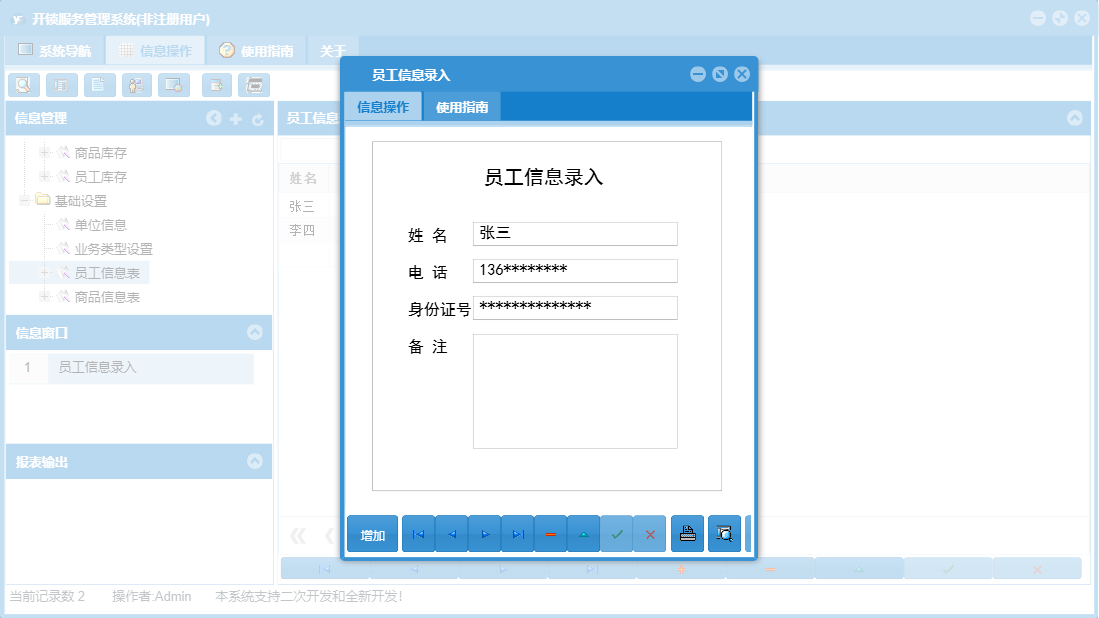The height and width of the screenshot is (618, 1099).
Task: Click the 增加 button to add a record
Action: [x=370, y=534]
